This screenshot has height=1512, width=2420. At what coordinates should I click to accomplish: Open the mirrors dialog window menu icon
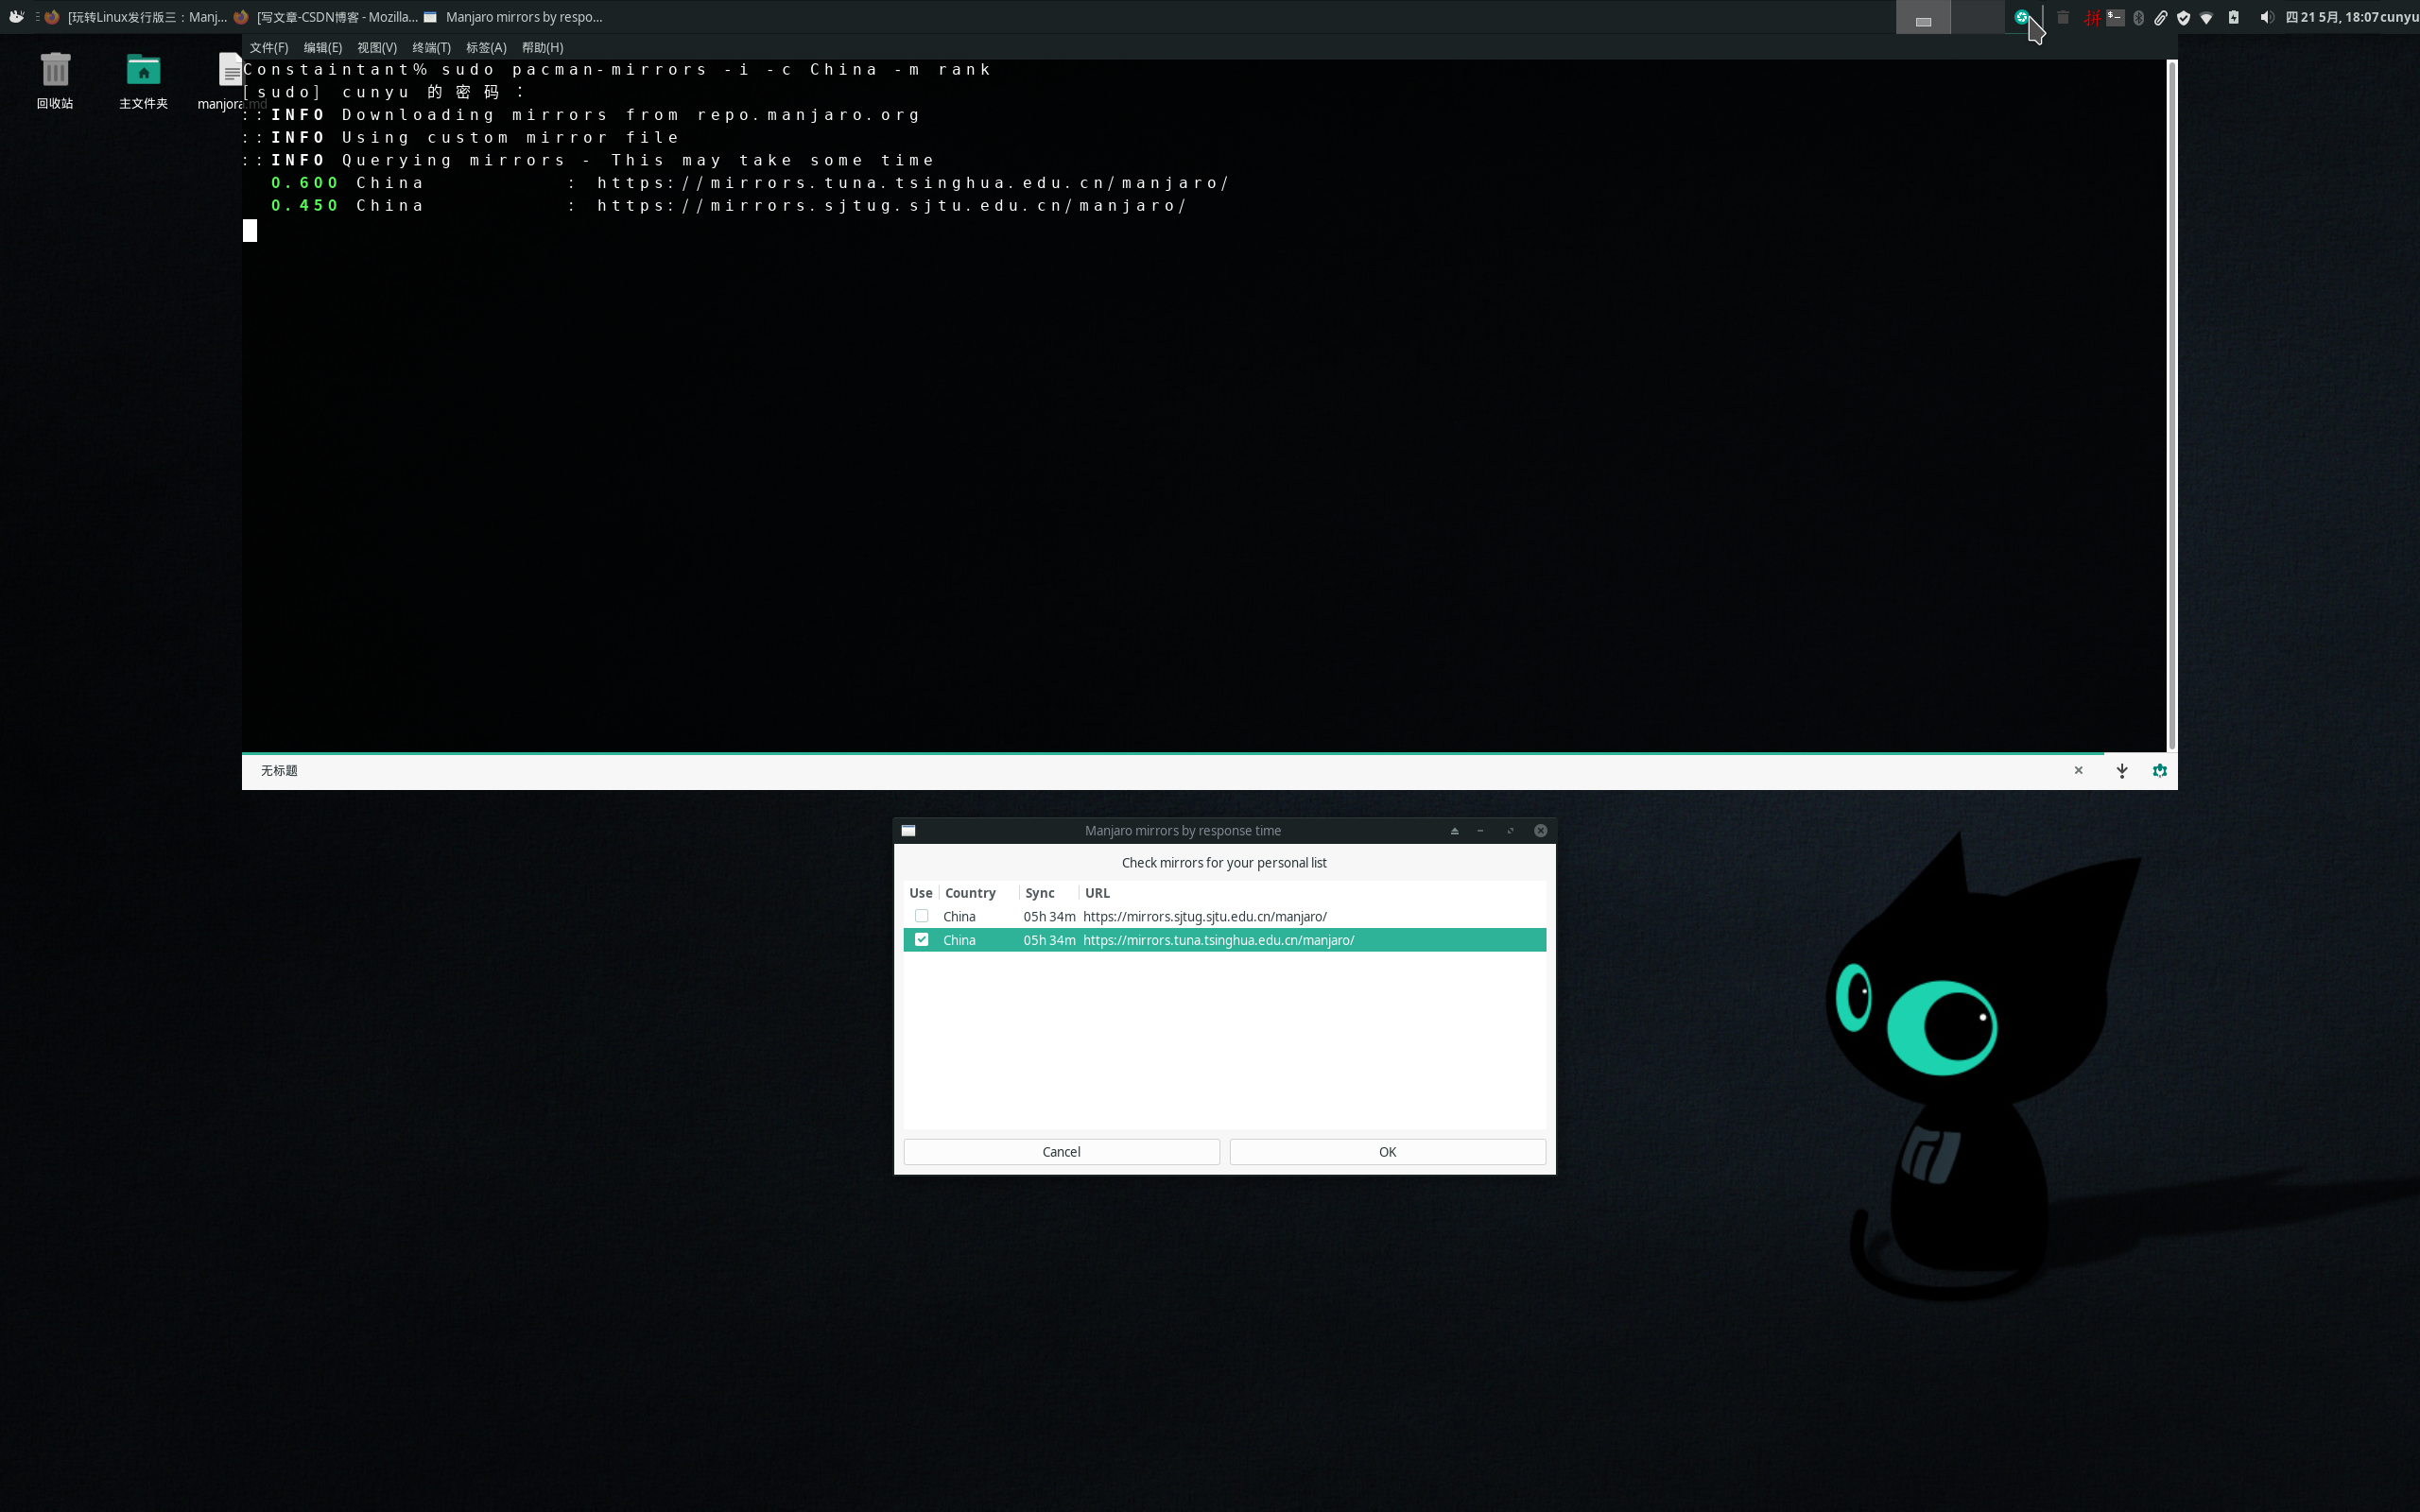(x=908, y=831)
